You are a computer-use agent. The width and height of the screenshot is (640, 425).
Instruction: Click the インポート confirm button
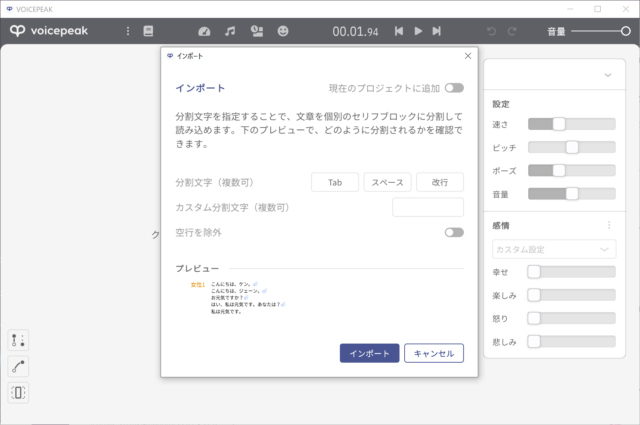coord(369,353)
